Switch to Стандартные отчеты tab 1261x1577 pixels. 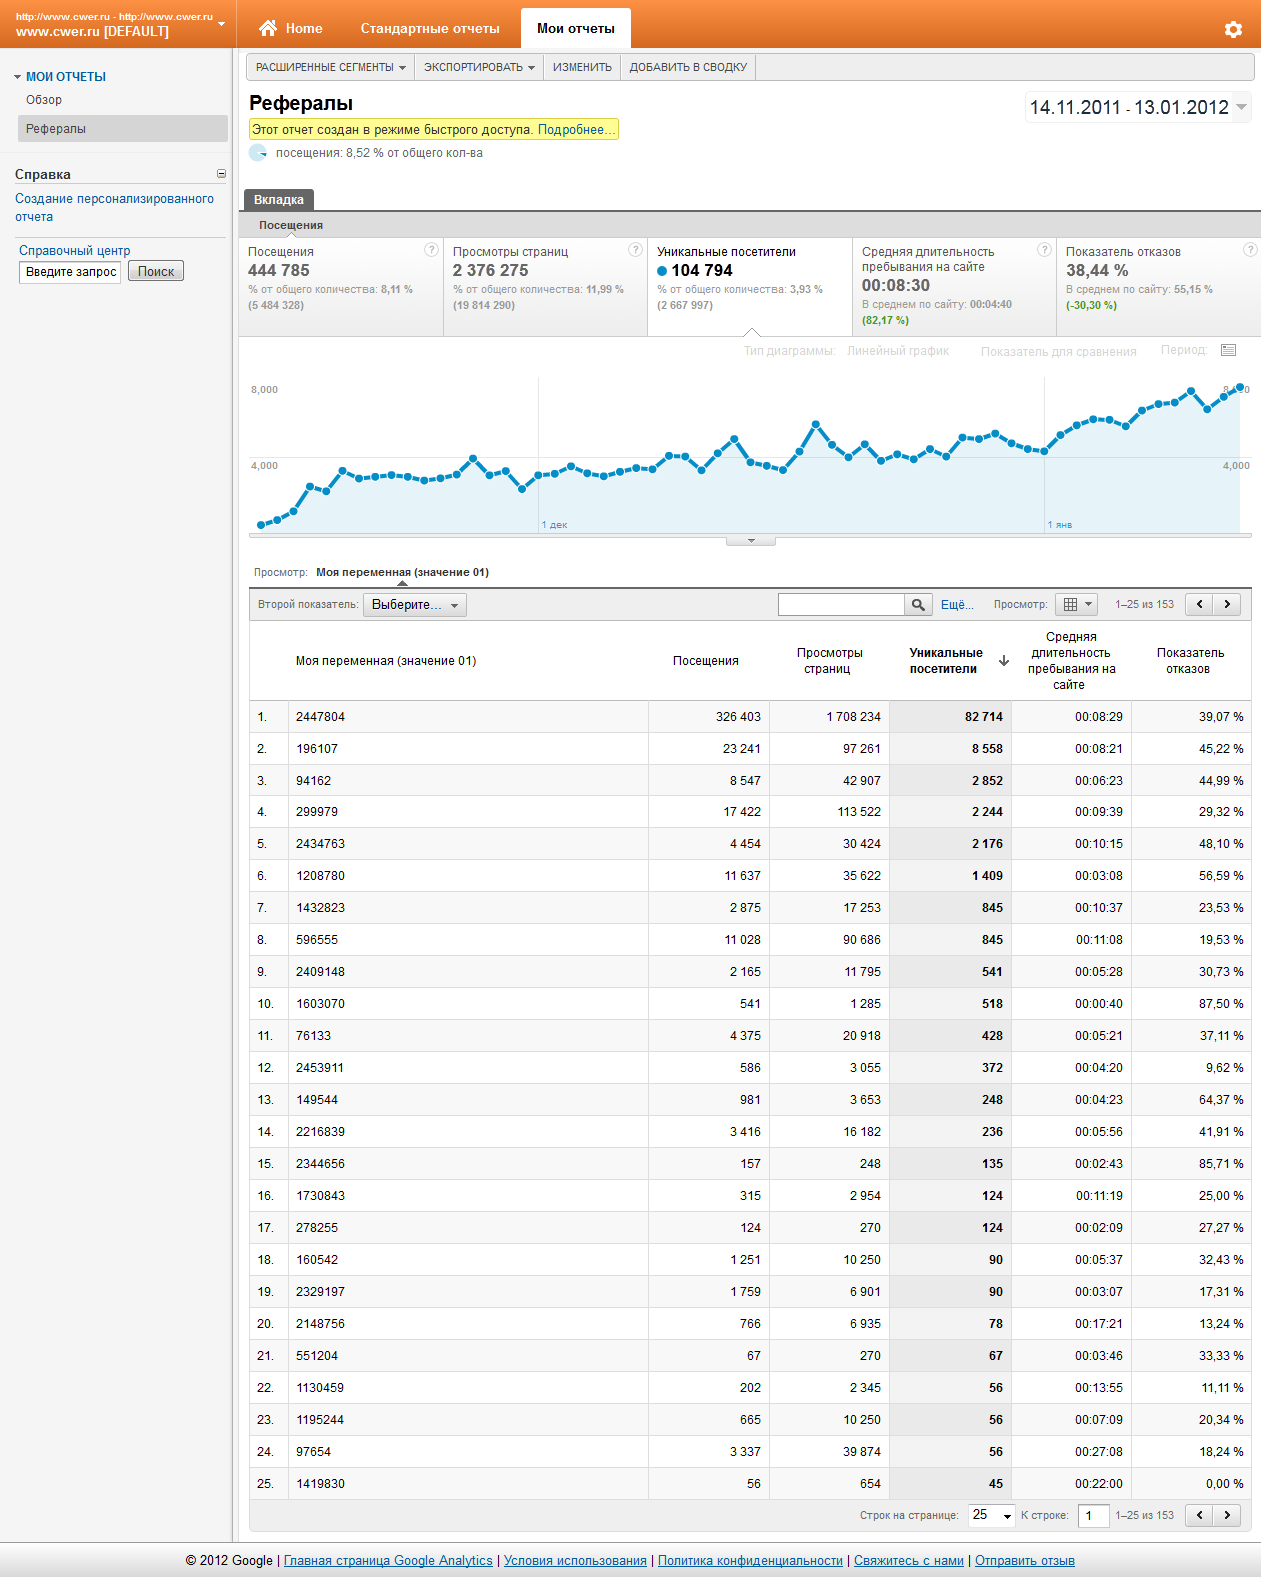pyautogui.click(x=430, y=28)
